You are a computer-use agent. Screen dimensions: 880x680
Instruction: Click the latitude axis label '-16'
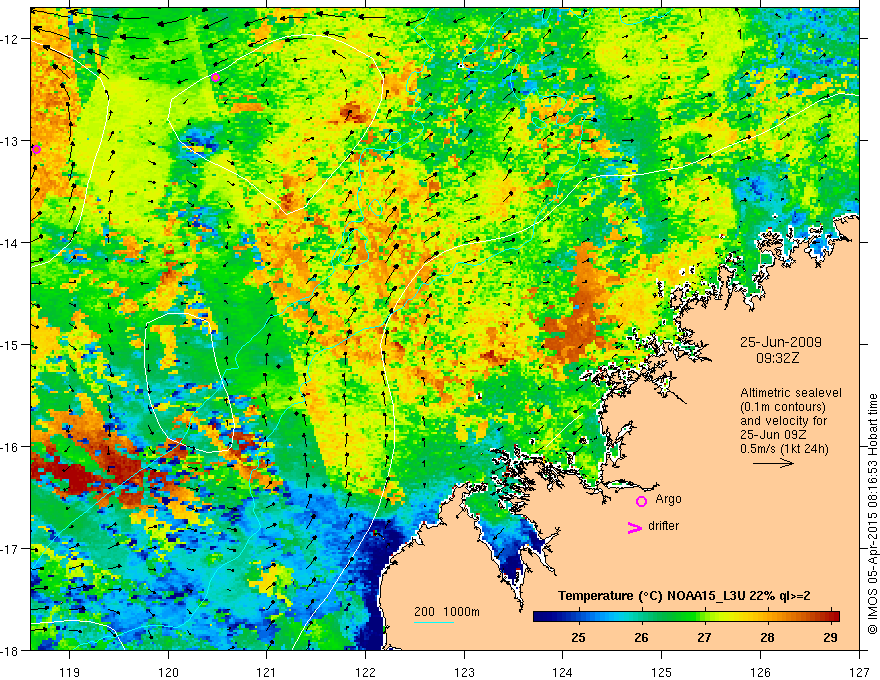(10, 447)
